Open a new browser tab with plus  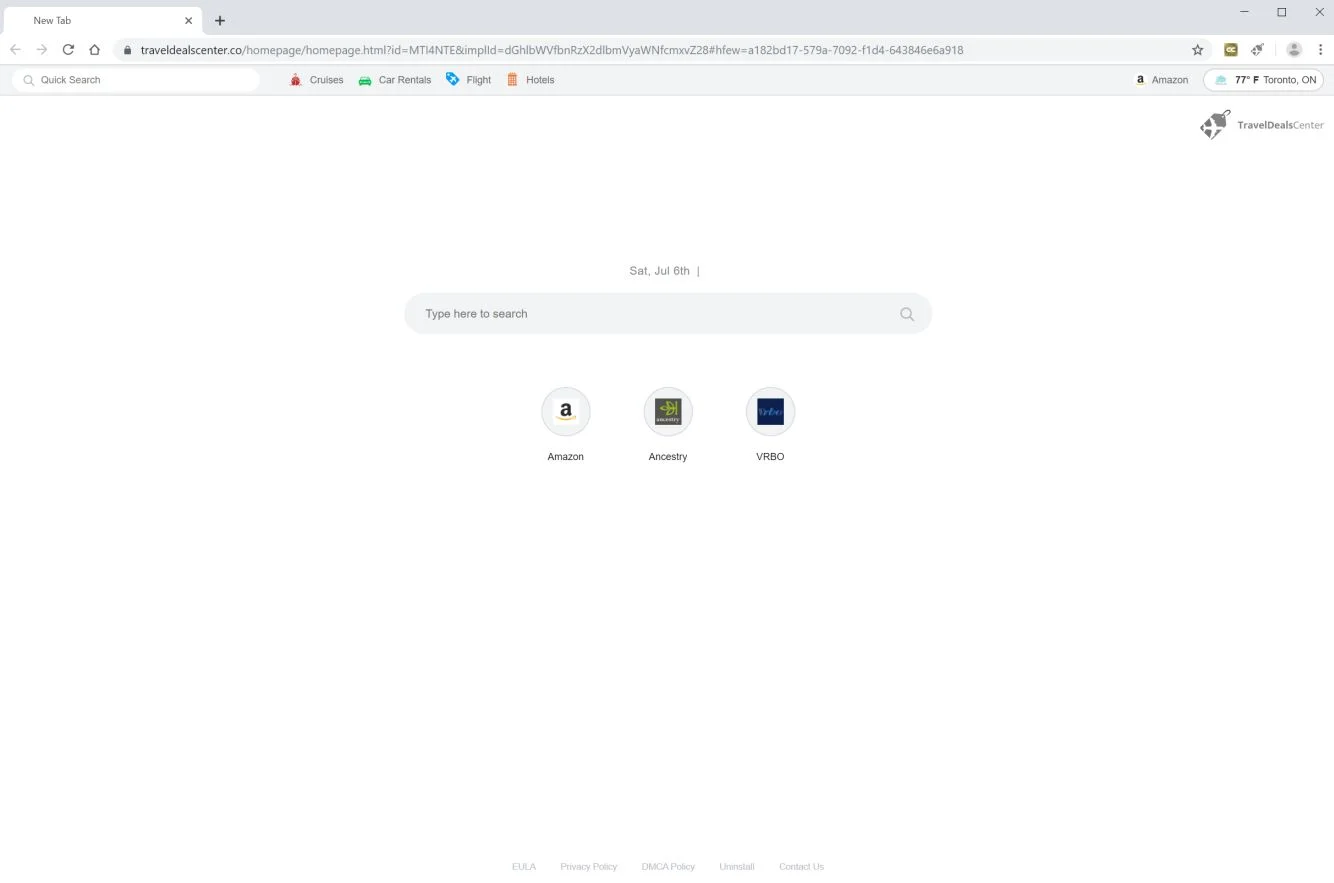[x=220, y=20]
